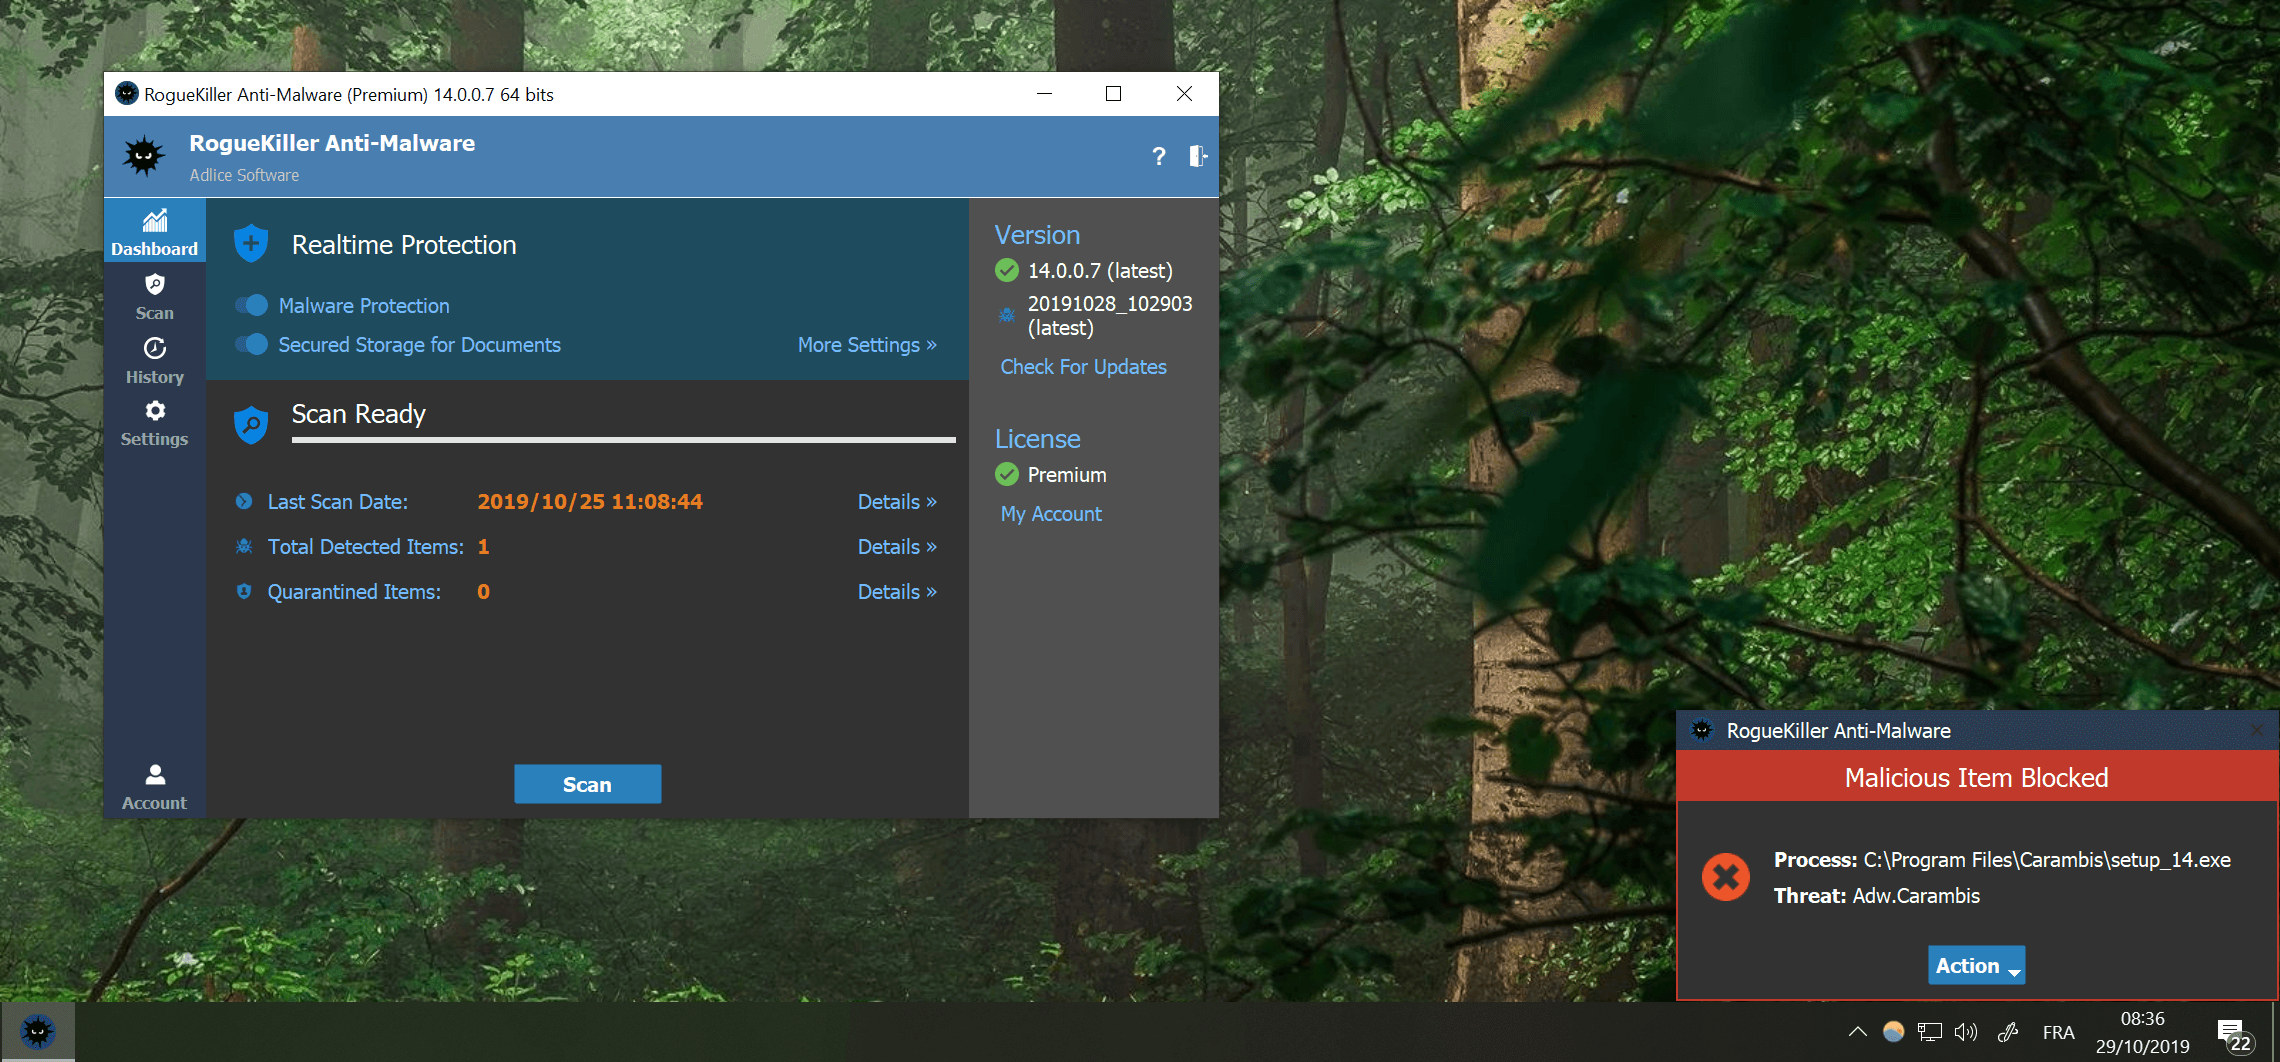Click the 14.0.0.7 (latest) version text
2280x1062 pixels.
(x=1100, y=271)
